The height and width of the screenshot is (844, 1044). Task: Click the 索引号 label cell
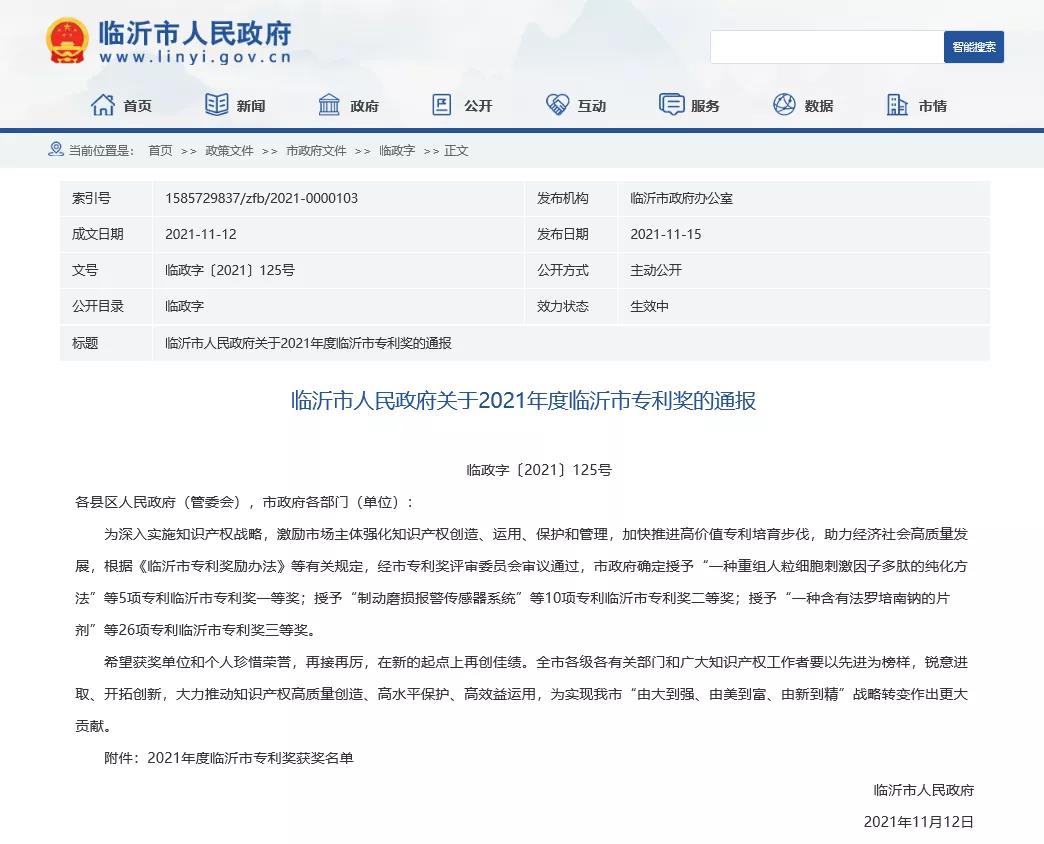coord(106,198)
